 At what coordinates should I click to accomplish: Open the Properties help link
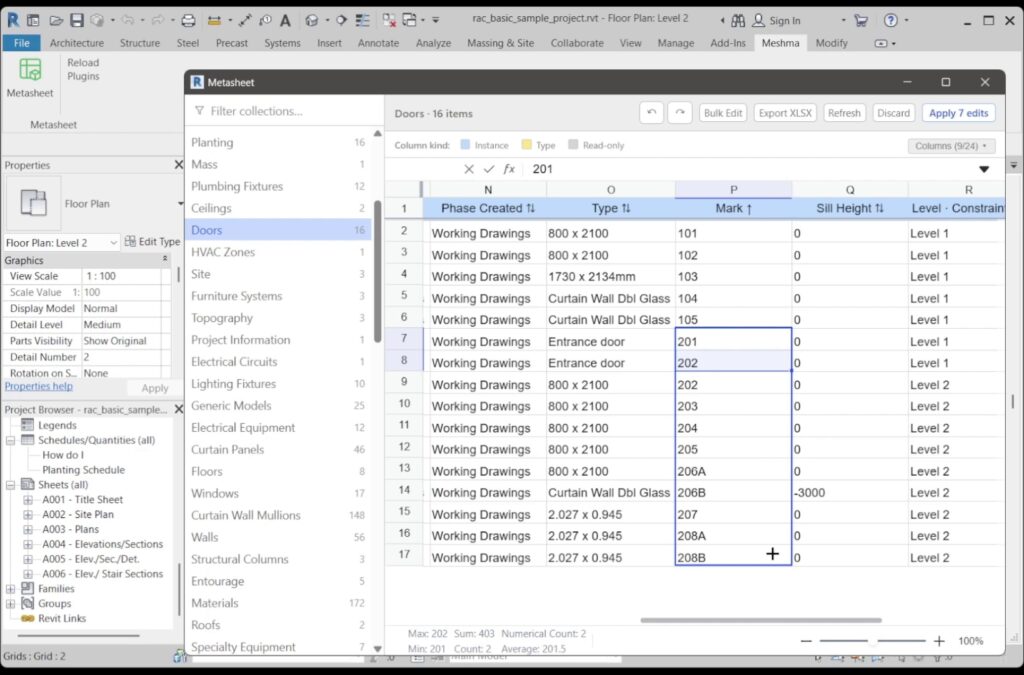[39, 386]
